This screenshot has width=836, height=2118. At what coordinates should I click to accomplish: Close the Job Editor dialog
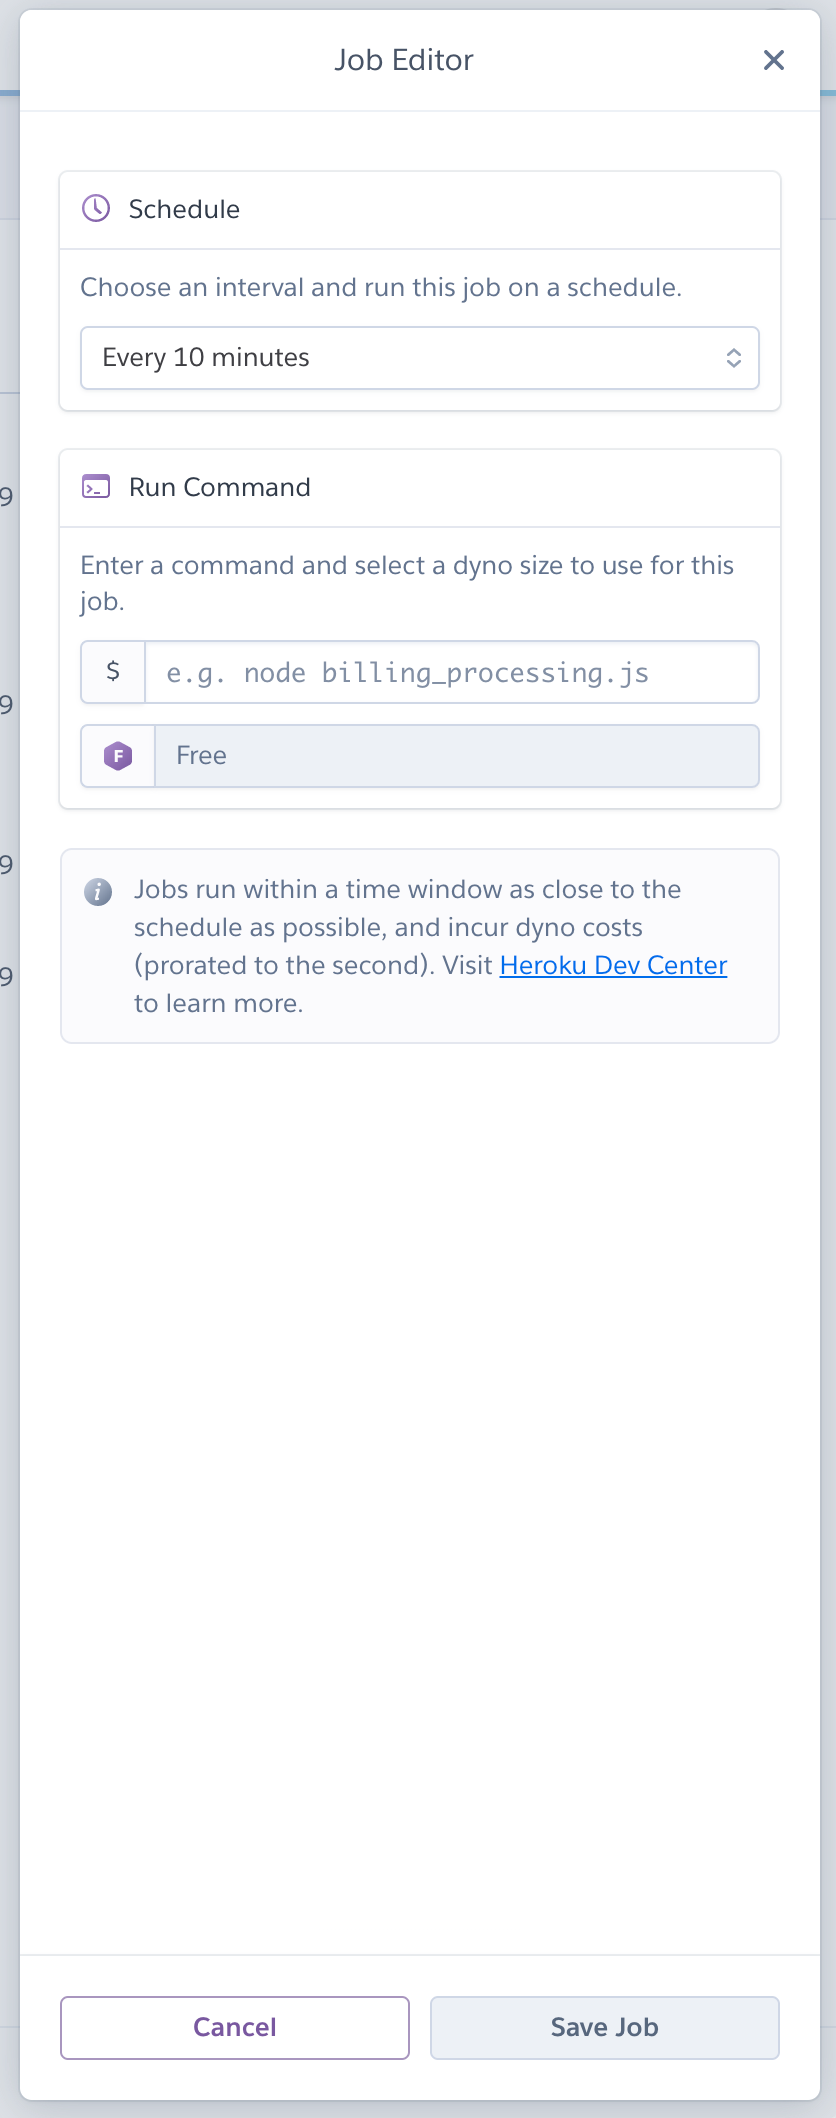(x=773, y=60)
